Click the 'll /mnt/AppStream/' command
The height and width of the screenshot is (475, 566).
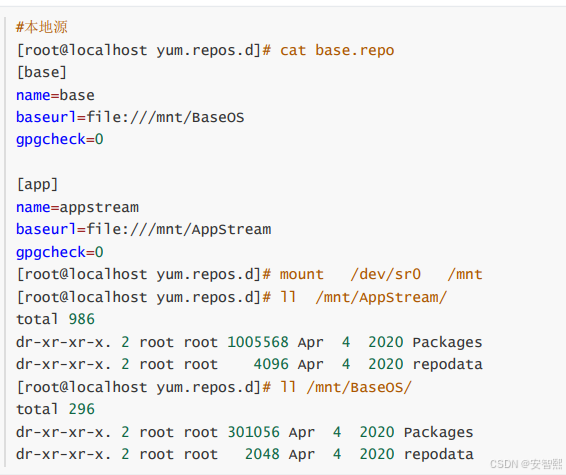pos(364,297)
